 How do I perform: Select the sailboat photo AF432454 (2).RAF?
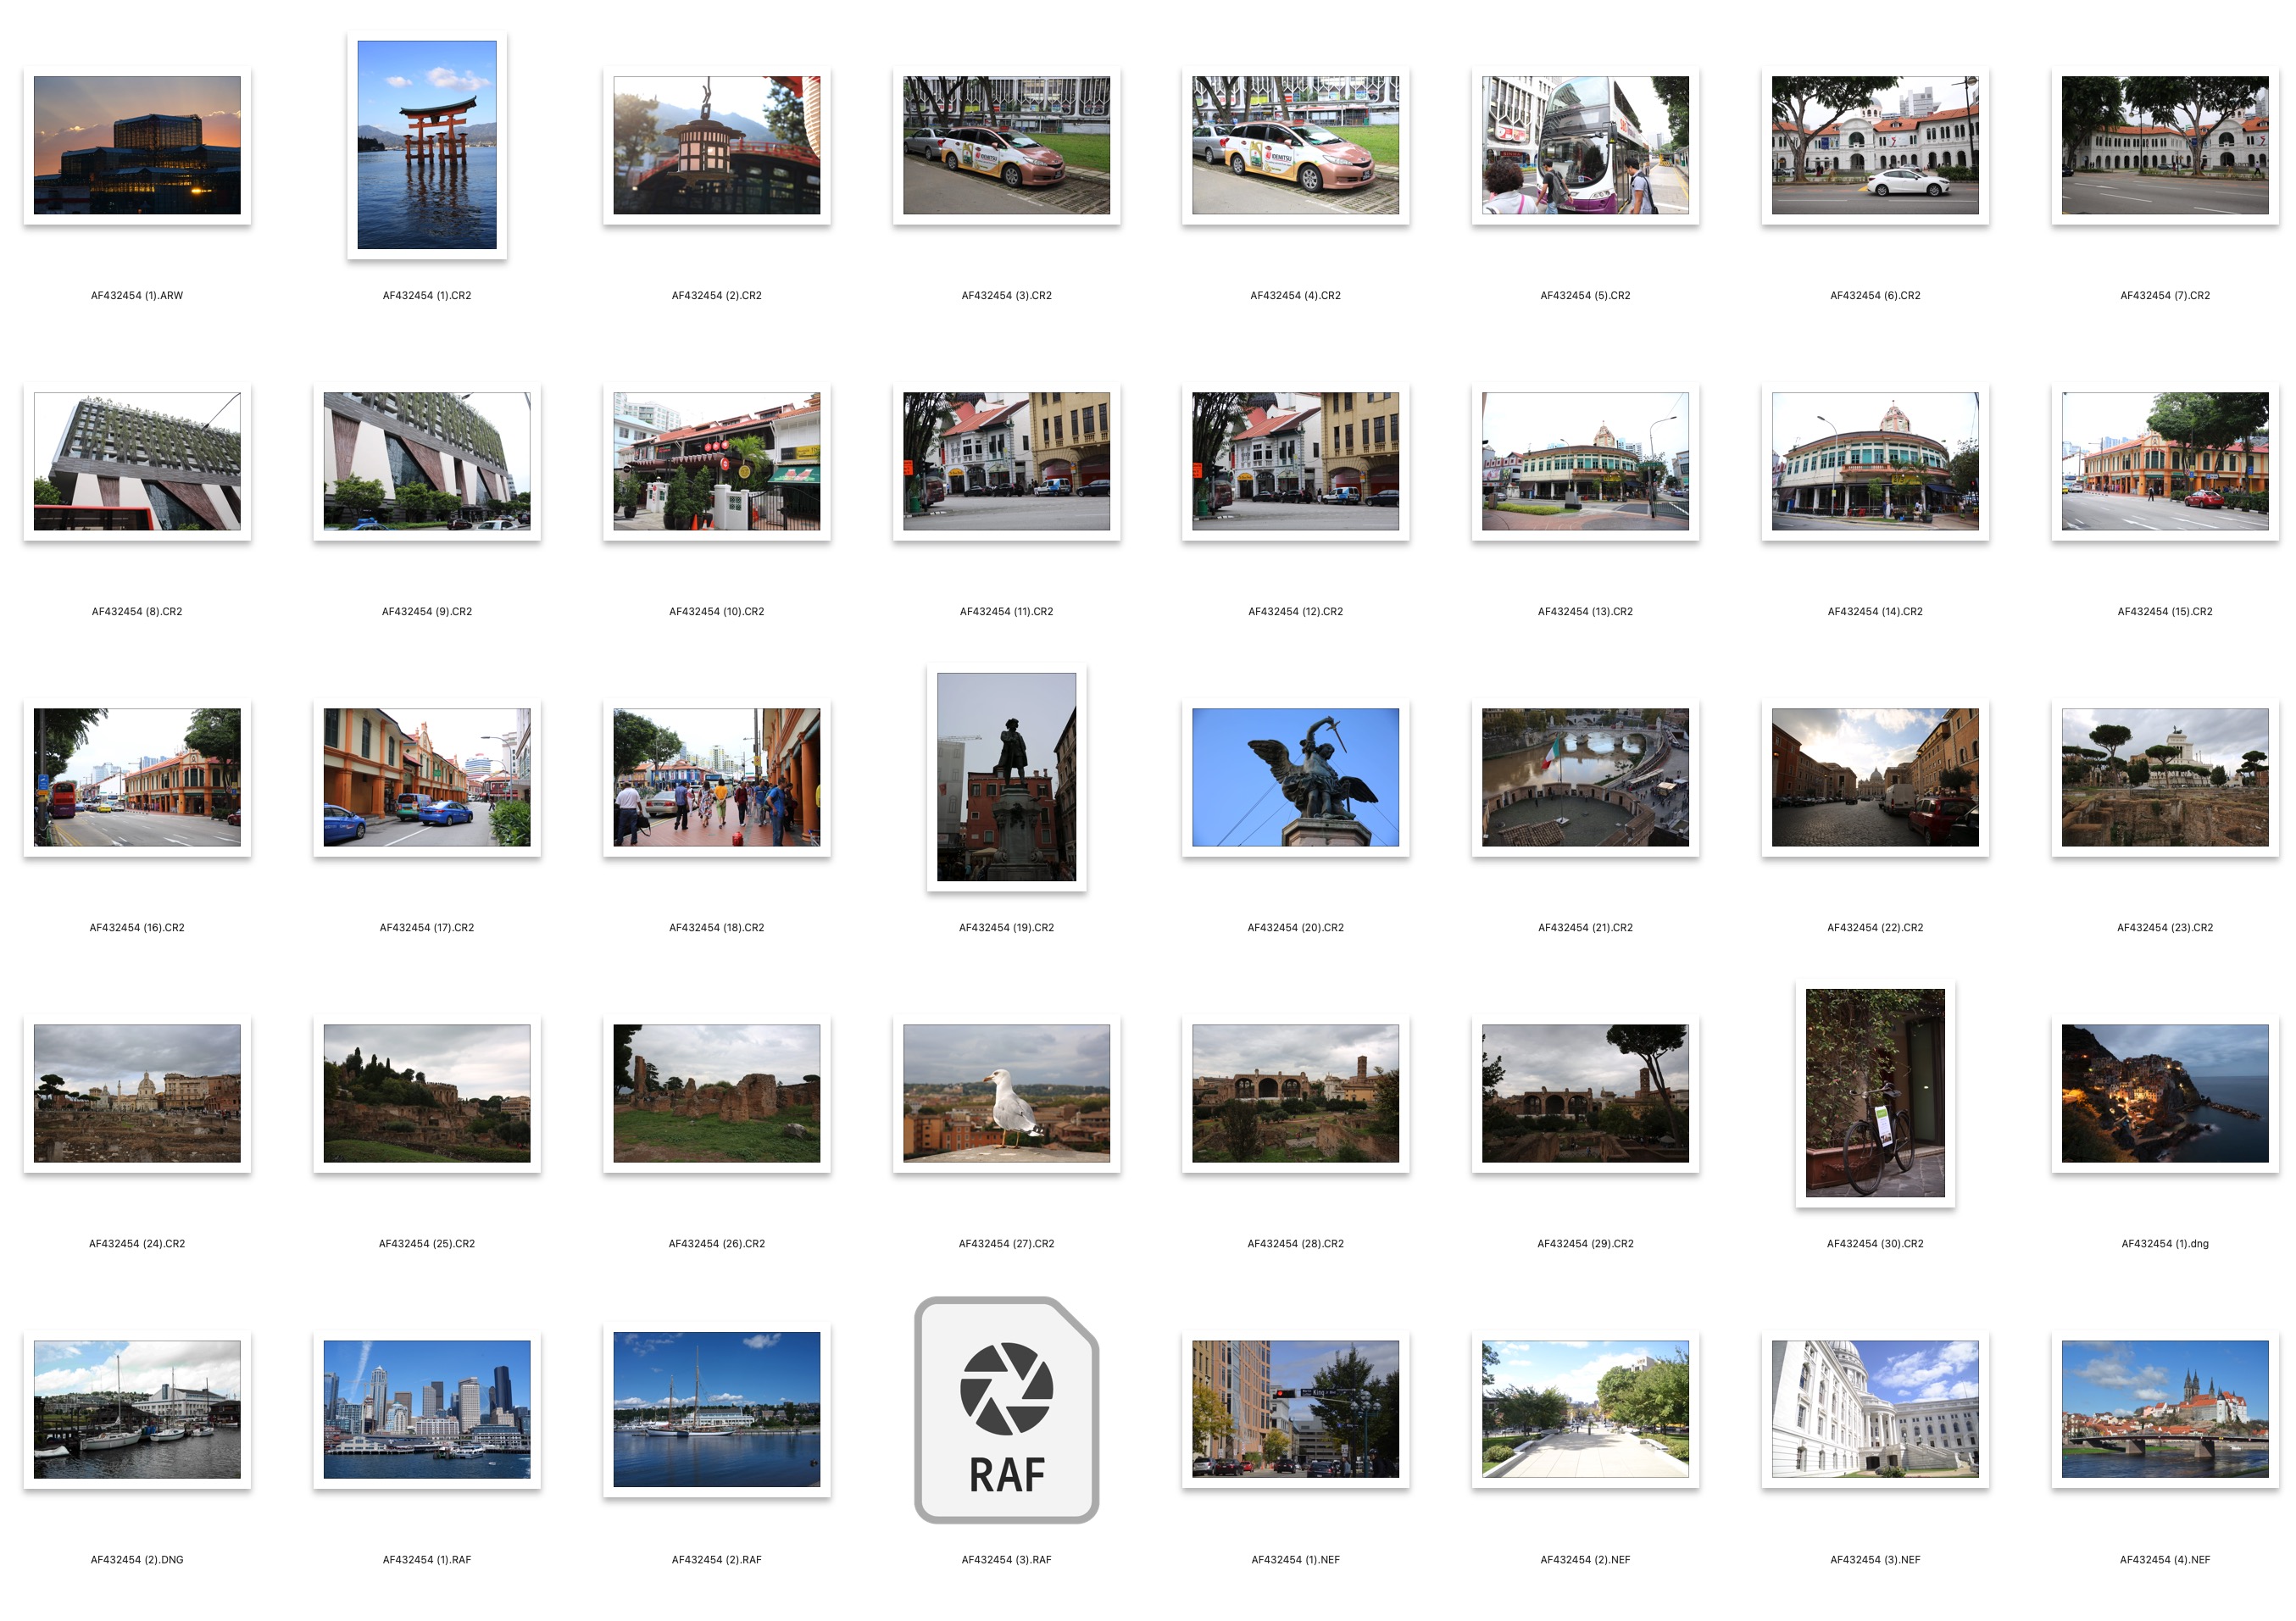(716, 1409)
